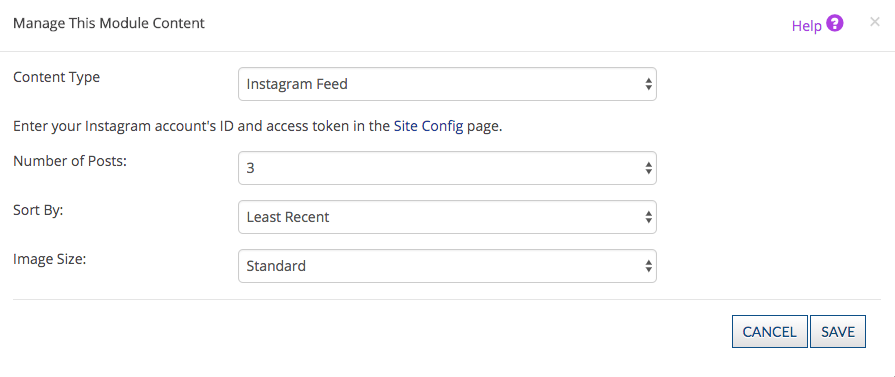Click the up-down arrows on Least Recent selector
The width and height of the screenshot is (895, 377).
[x=648, y=217]
